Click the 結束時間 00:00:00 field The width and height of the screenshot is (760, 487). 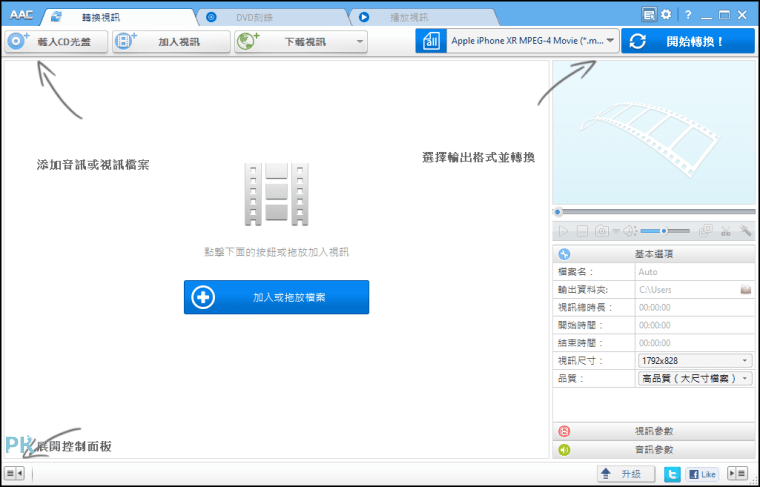695,343
